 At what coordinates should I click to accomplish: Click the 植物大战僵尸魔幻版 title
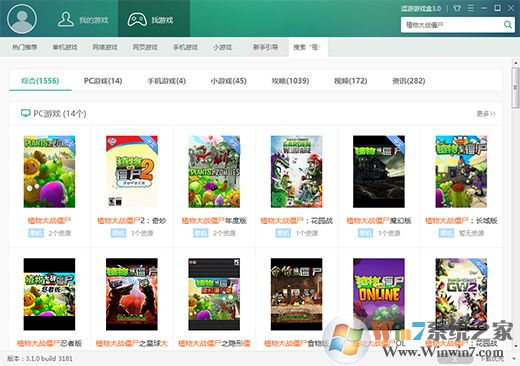click(379, 220)
